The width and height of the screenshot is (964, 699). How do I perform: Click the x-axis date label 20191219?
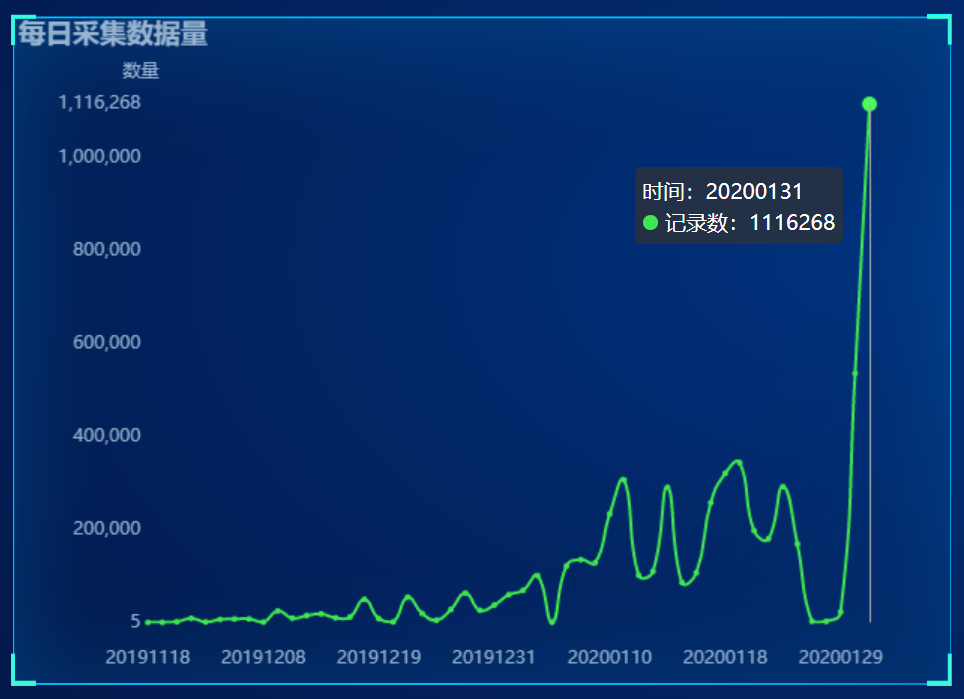pyautogui.click(x=379, y=657)
